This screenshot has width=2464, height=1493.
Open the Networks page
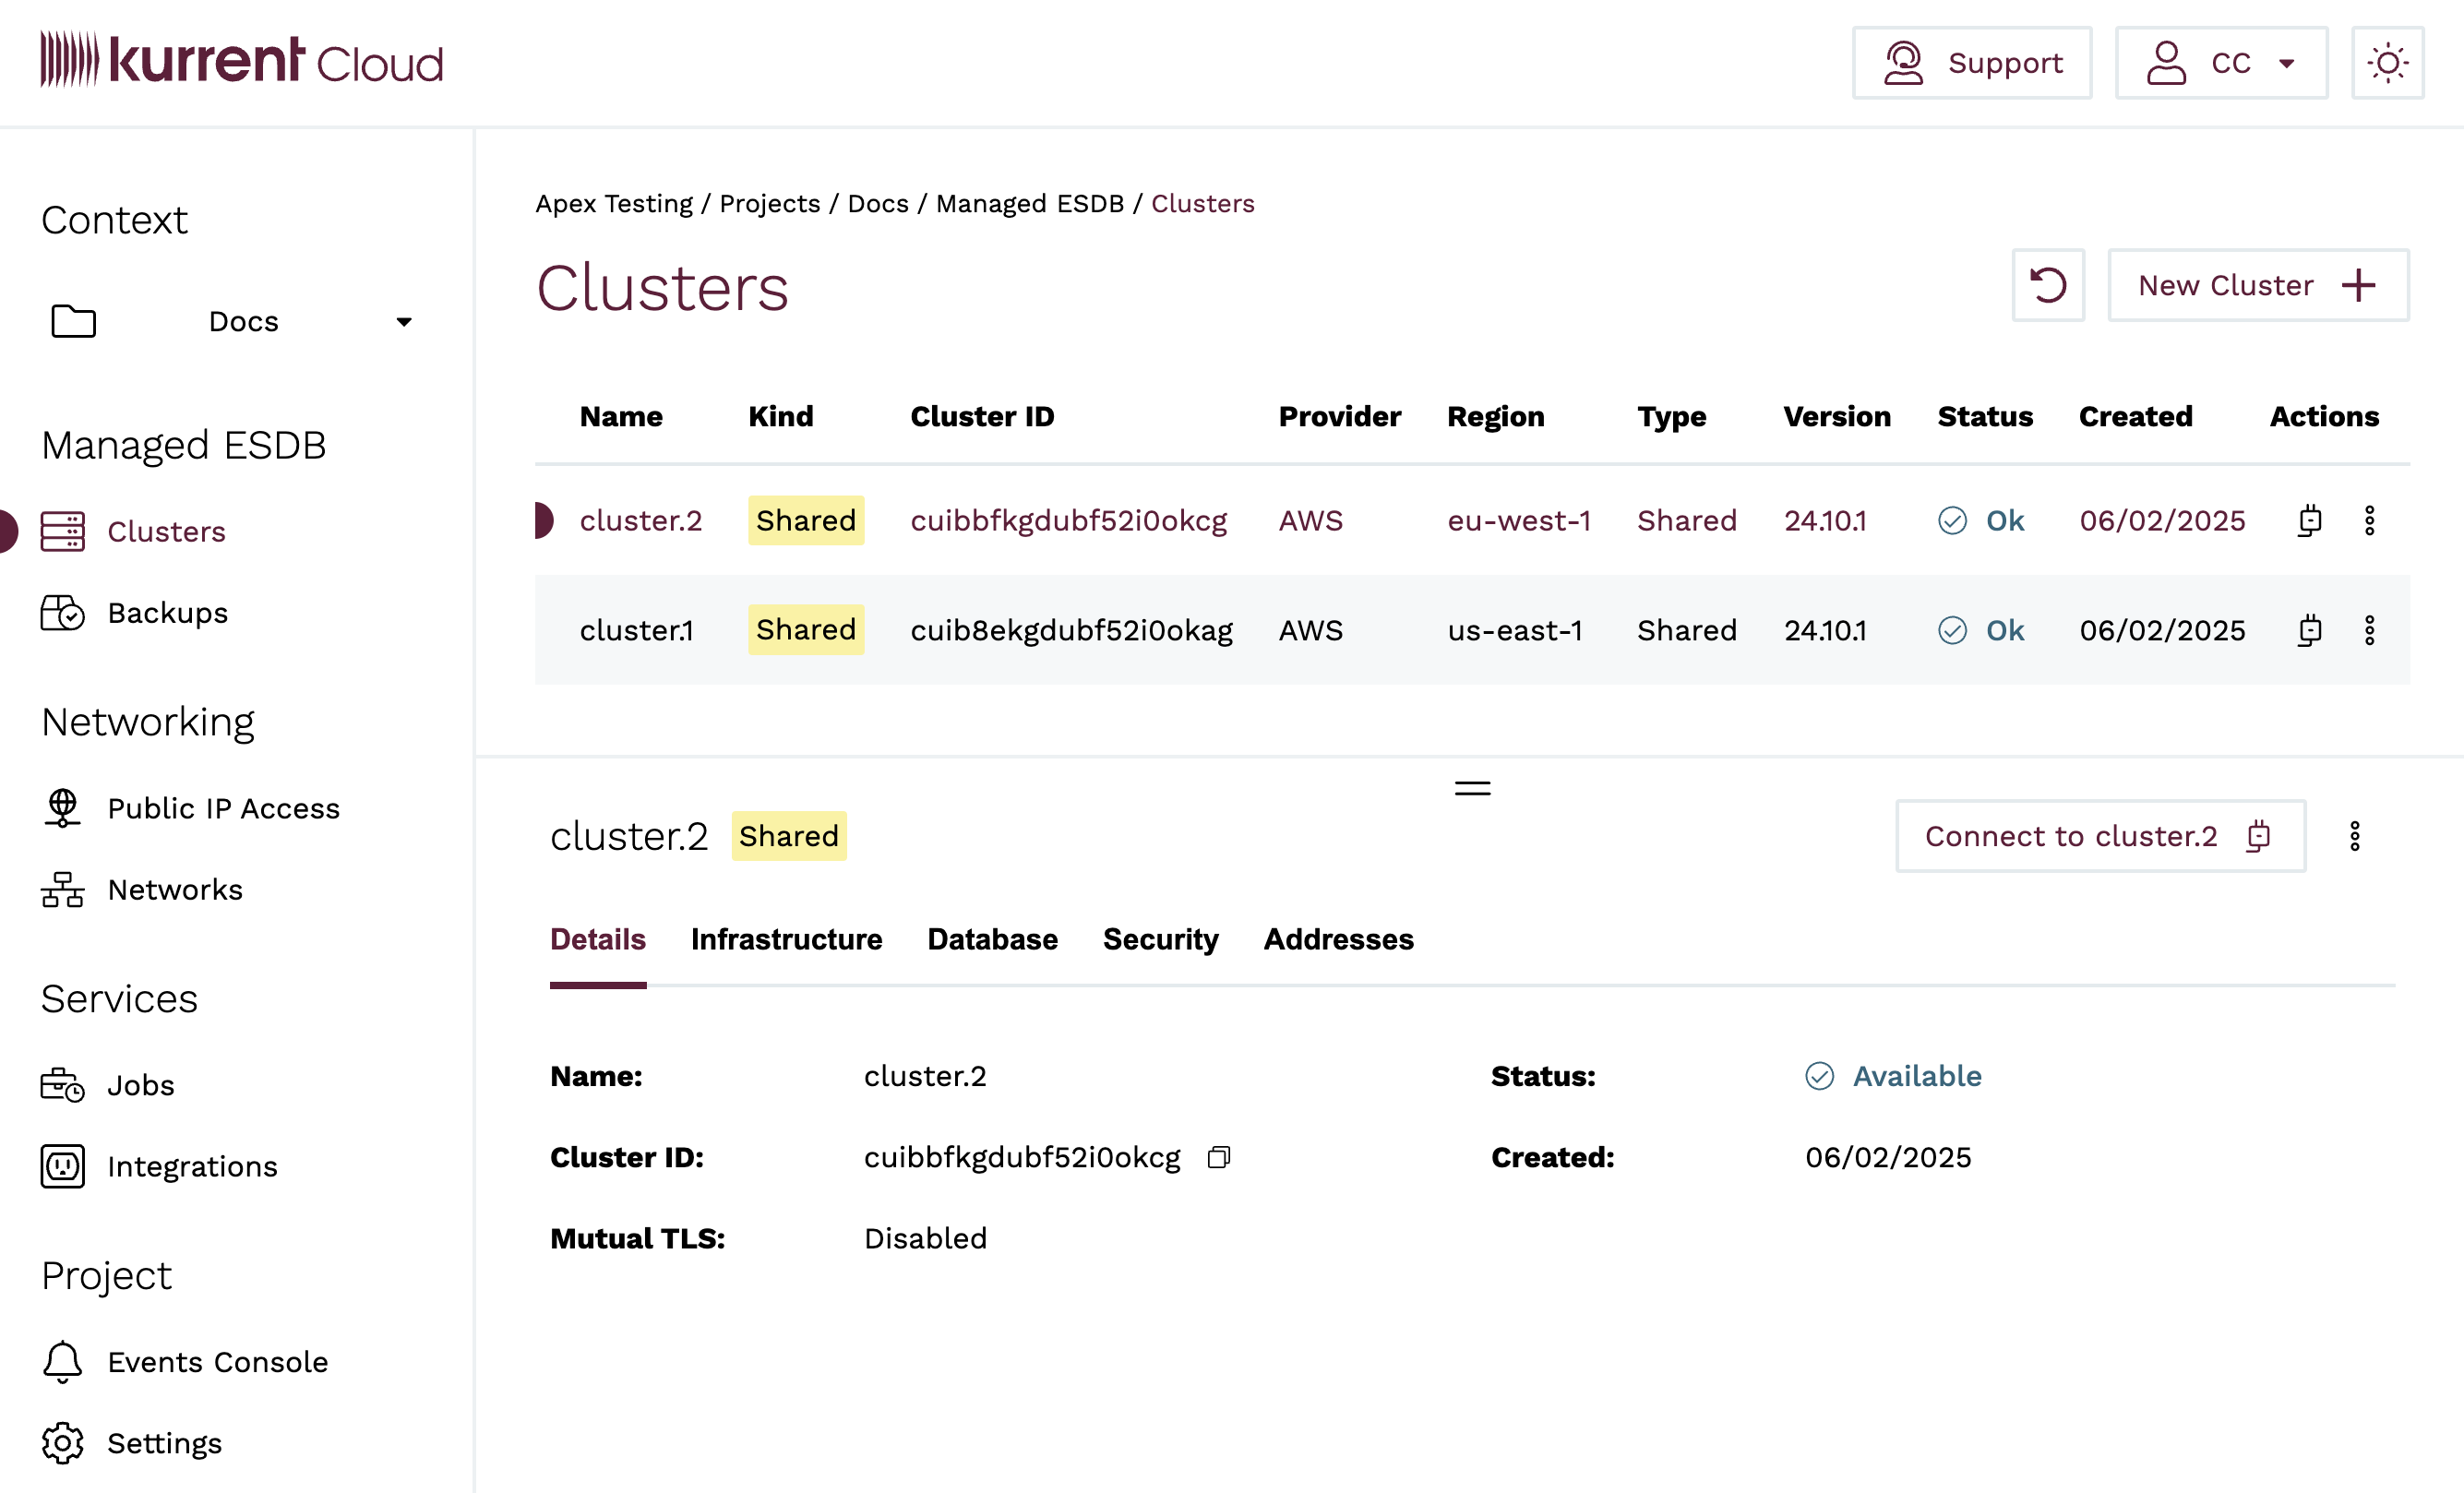tap(174, 889)
